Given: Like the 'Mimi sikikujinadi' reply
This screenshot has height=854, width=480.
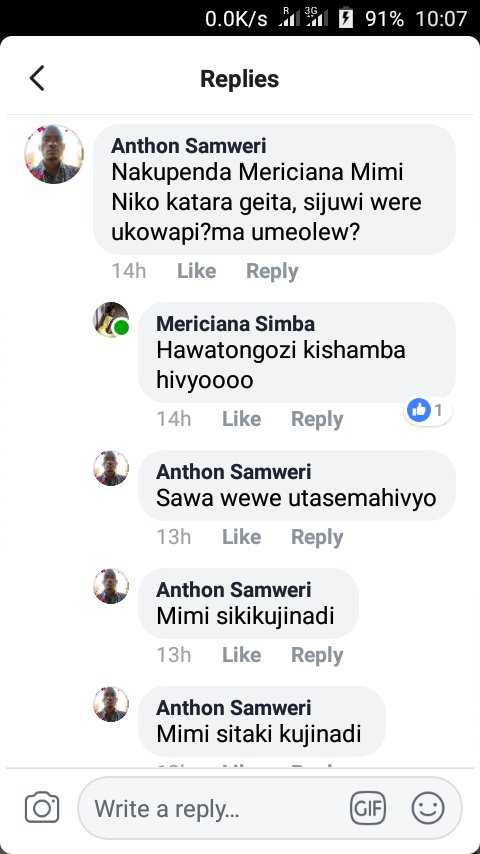Looking at the screenshot, I should pyautogui.click(x=241, y=655).
